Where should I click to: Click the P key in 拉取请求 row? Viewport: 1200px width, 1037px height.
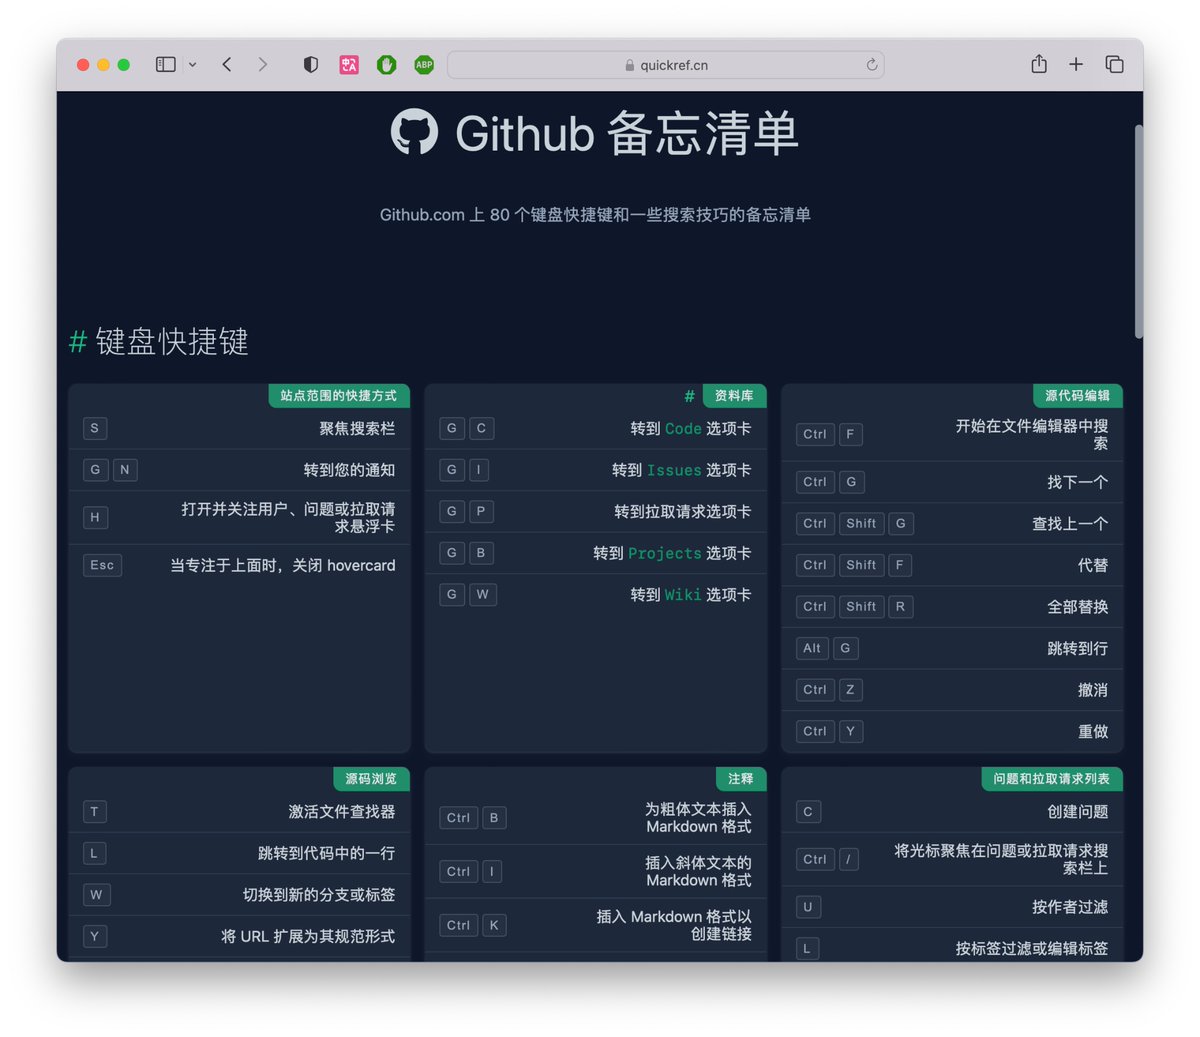click(x=481, y=511)
